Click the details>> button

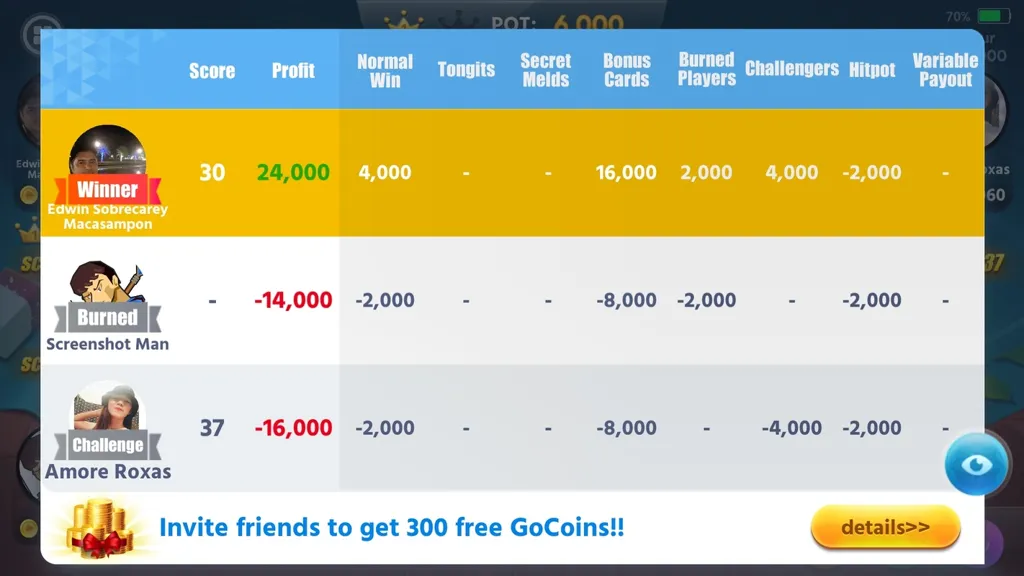click(885, 526)
